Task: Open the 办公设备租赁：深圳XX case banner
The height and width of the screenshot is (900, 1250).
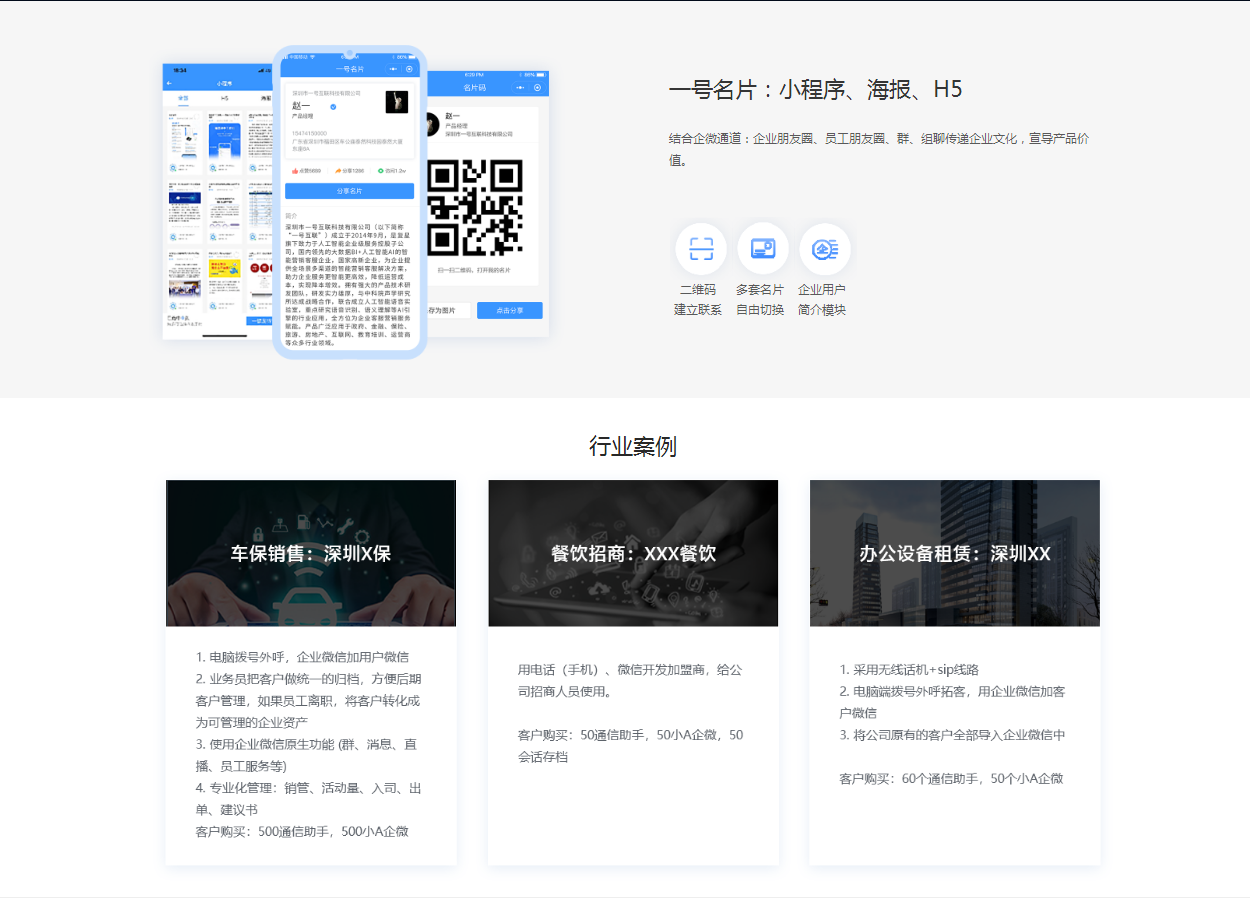Action: pos(955,553)
